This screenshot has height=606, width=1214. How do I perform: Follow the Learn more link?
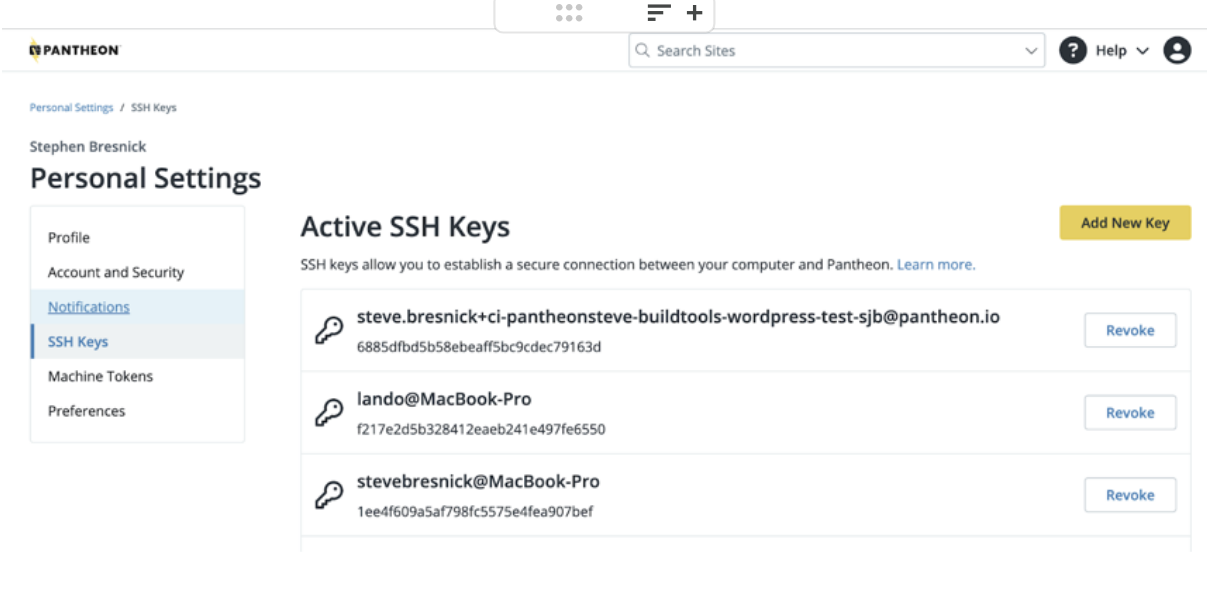point(935,265)
